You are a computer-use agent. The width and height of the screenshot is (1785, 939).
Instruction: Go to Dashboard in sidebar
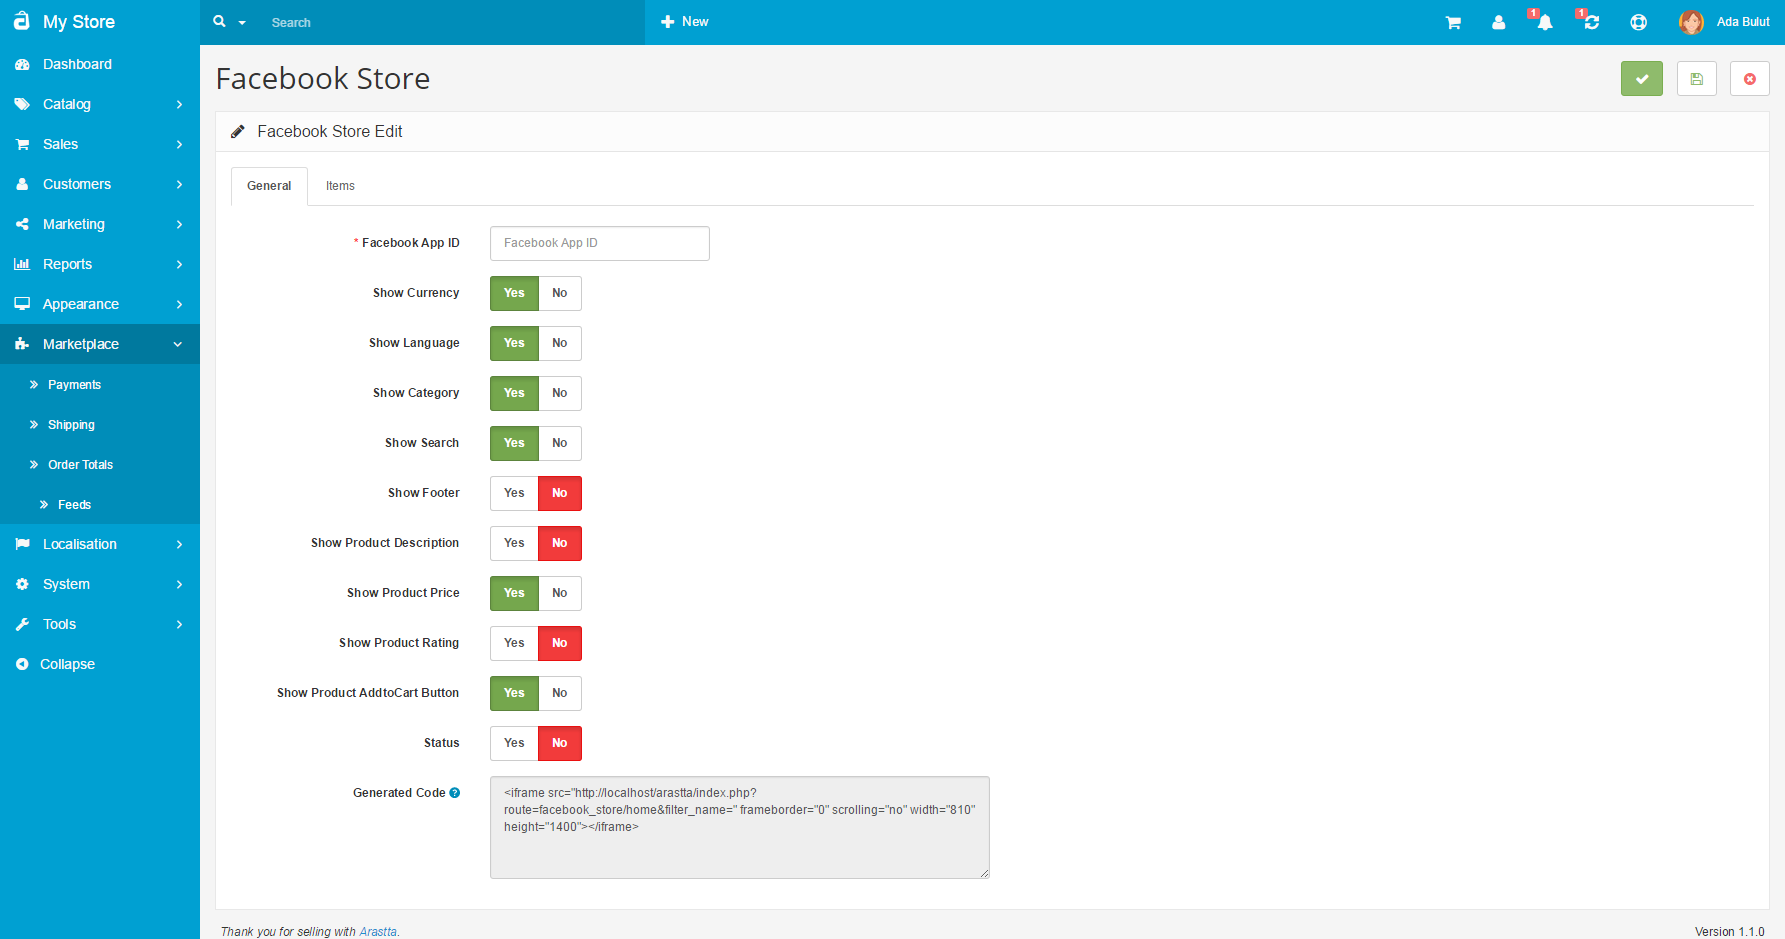click(77, 64)
